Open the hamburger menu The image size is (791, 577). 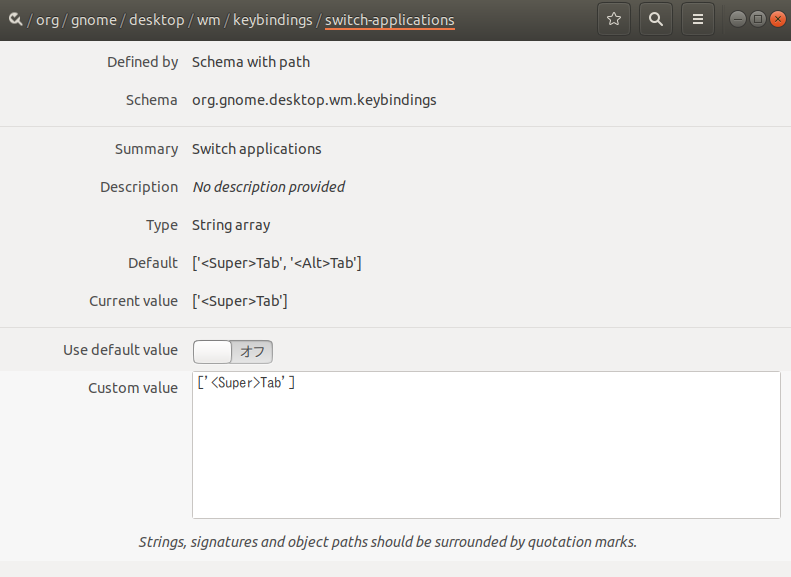pos(698,19)
